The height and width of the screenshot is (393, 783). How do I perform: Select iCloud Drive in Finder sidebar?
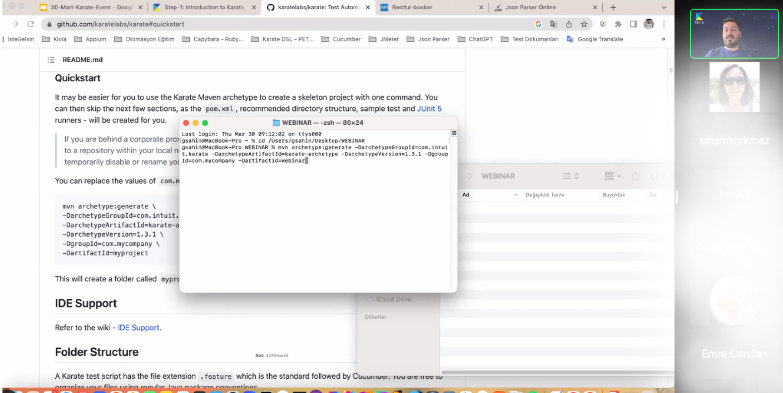tap(389, 299)
